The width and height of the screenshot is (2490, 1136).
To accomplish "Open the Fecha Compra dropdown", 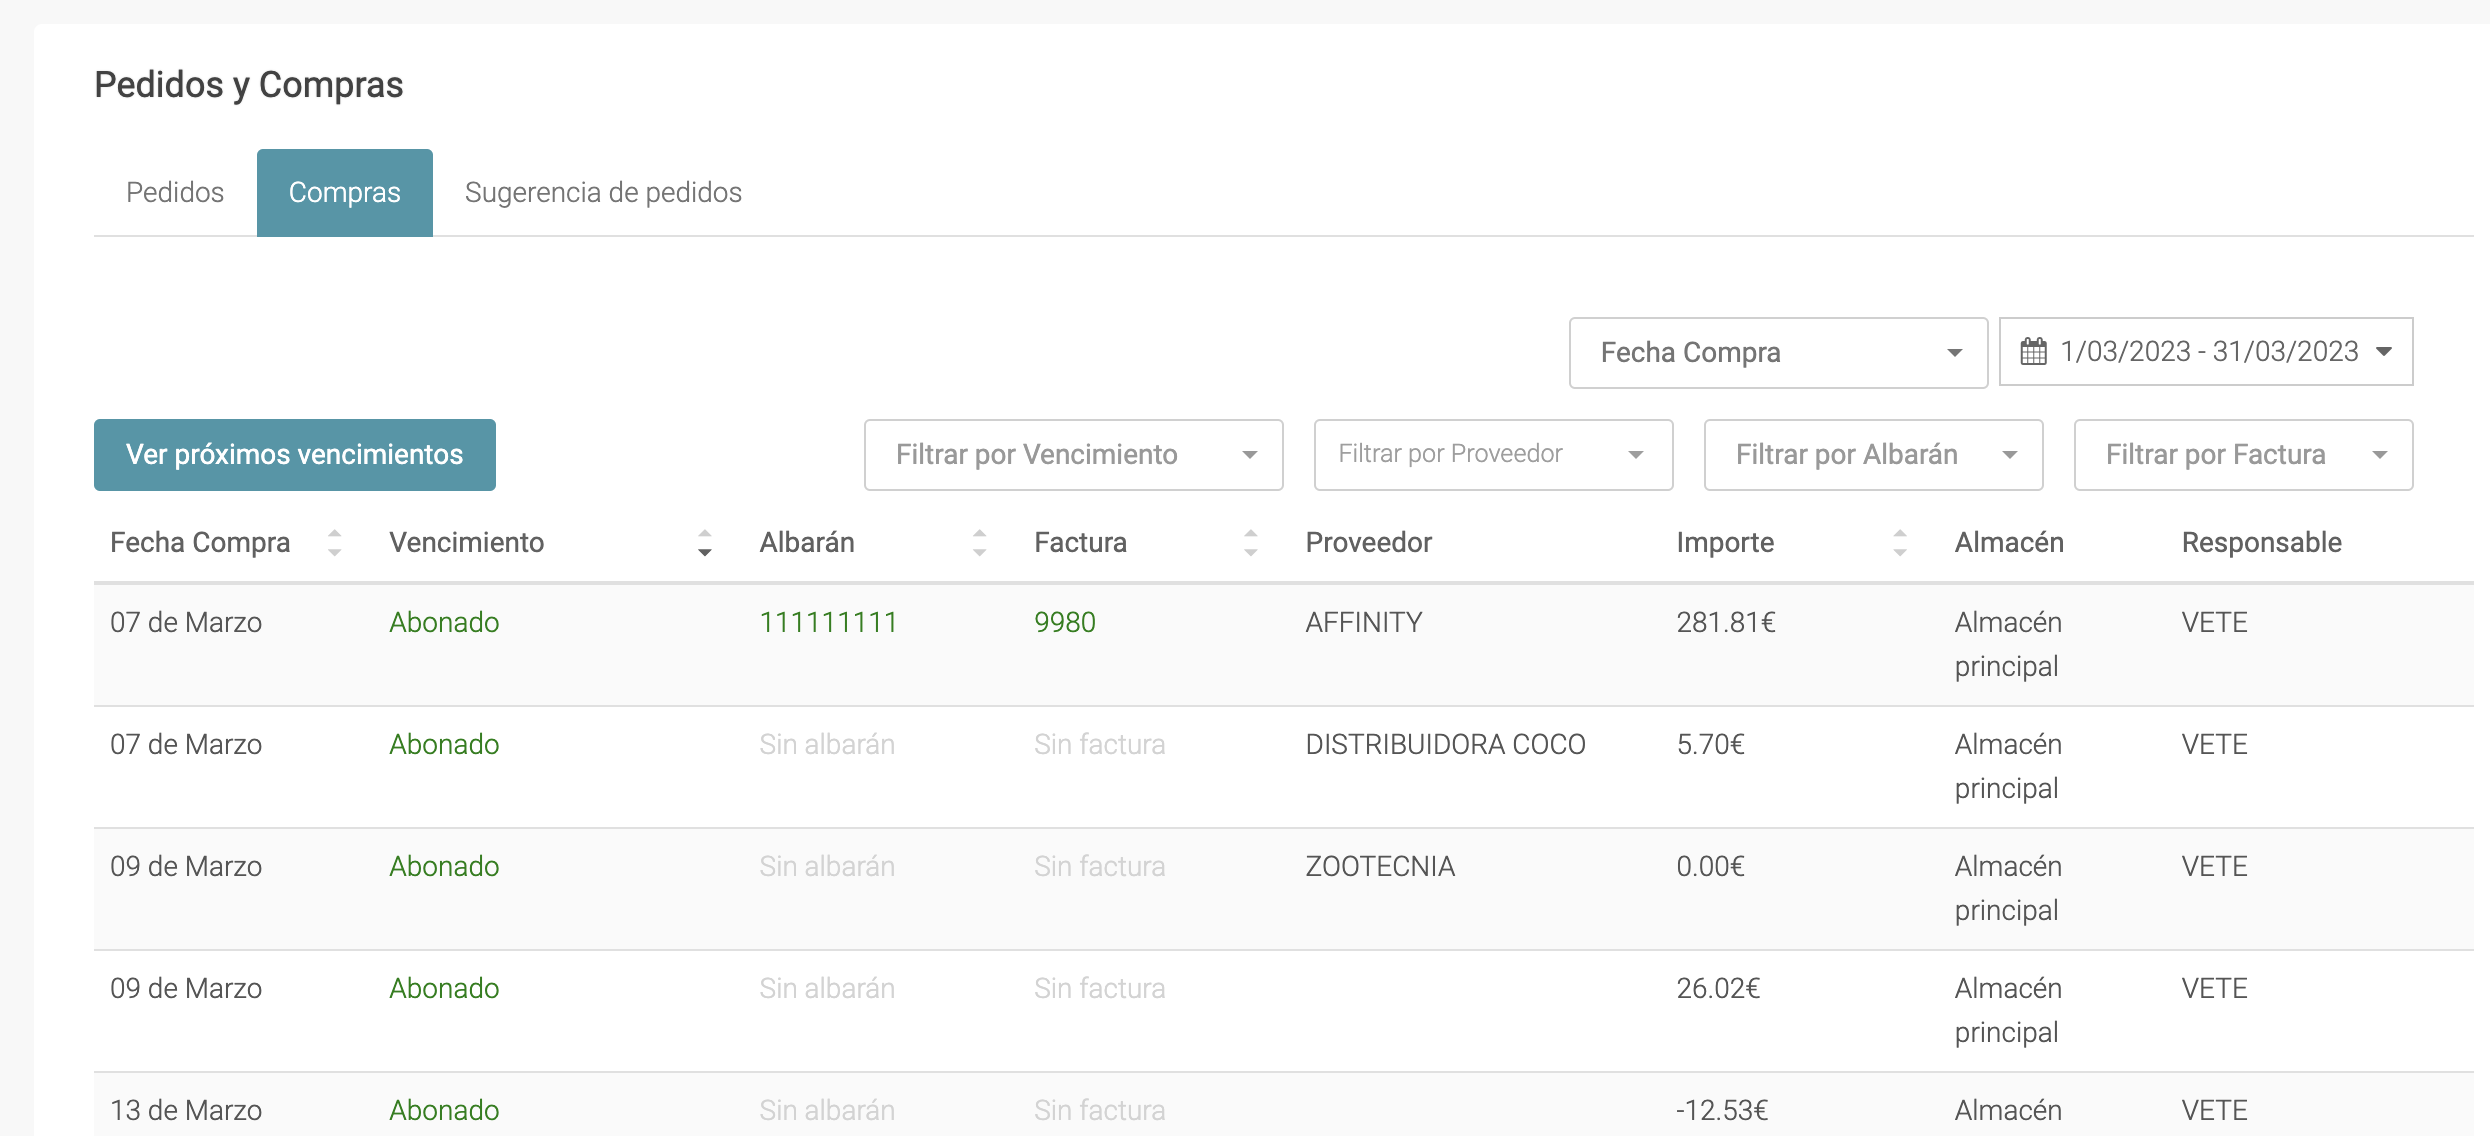I will [1777, 353].
